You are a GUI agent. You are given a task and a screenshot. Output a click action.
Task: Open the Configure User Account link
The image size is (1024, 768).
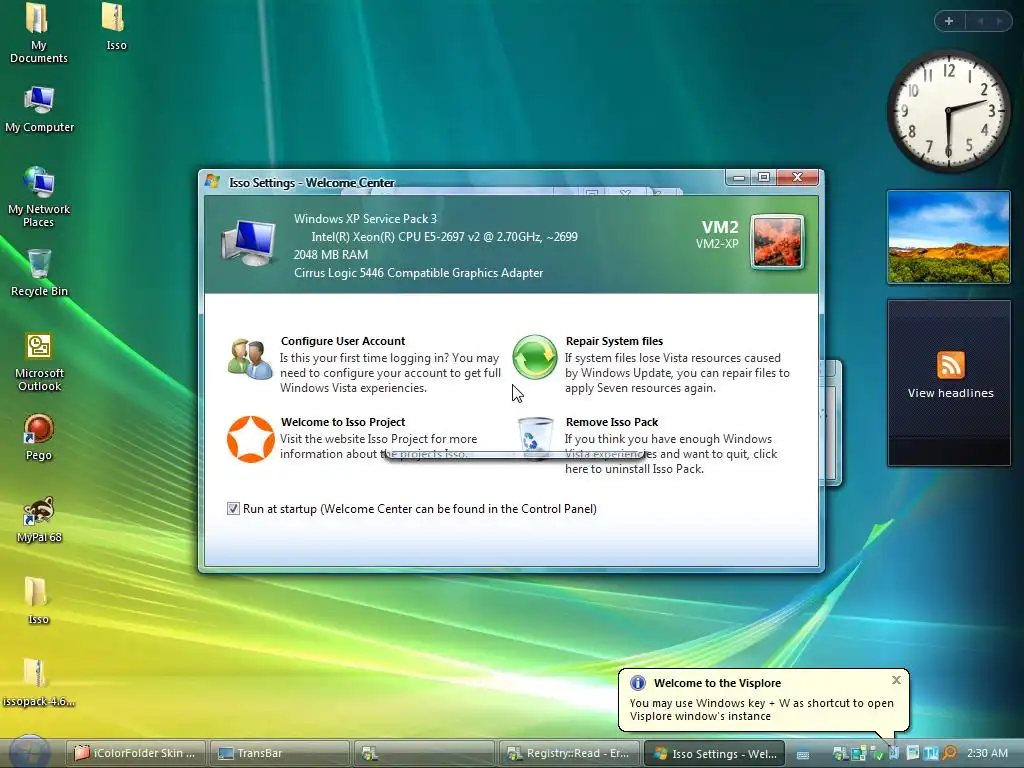(x=343, y=341)
